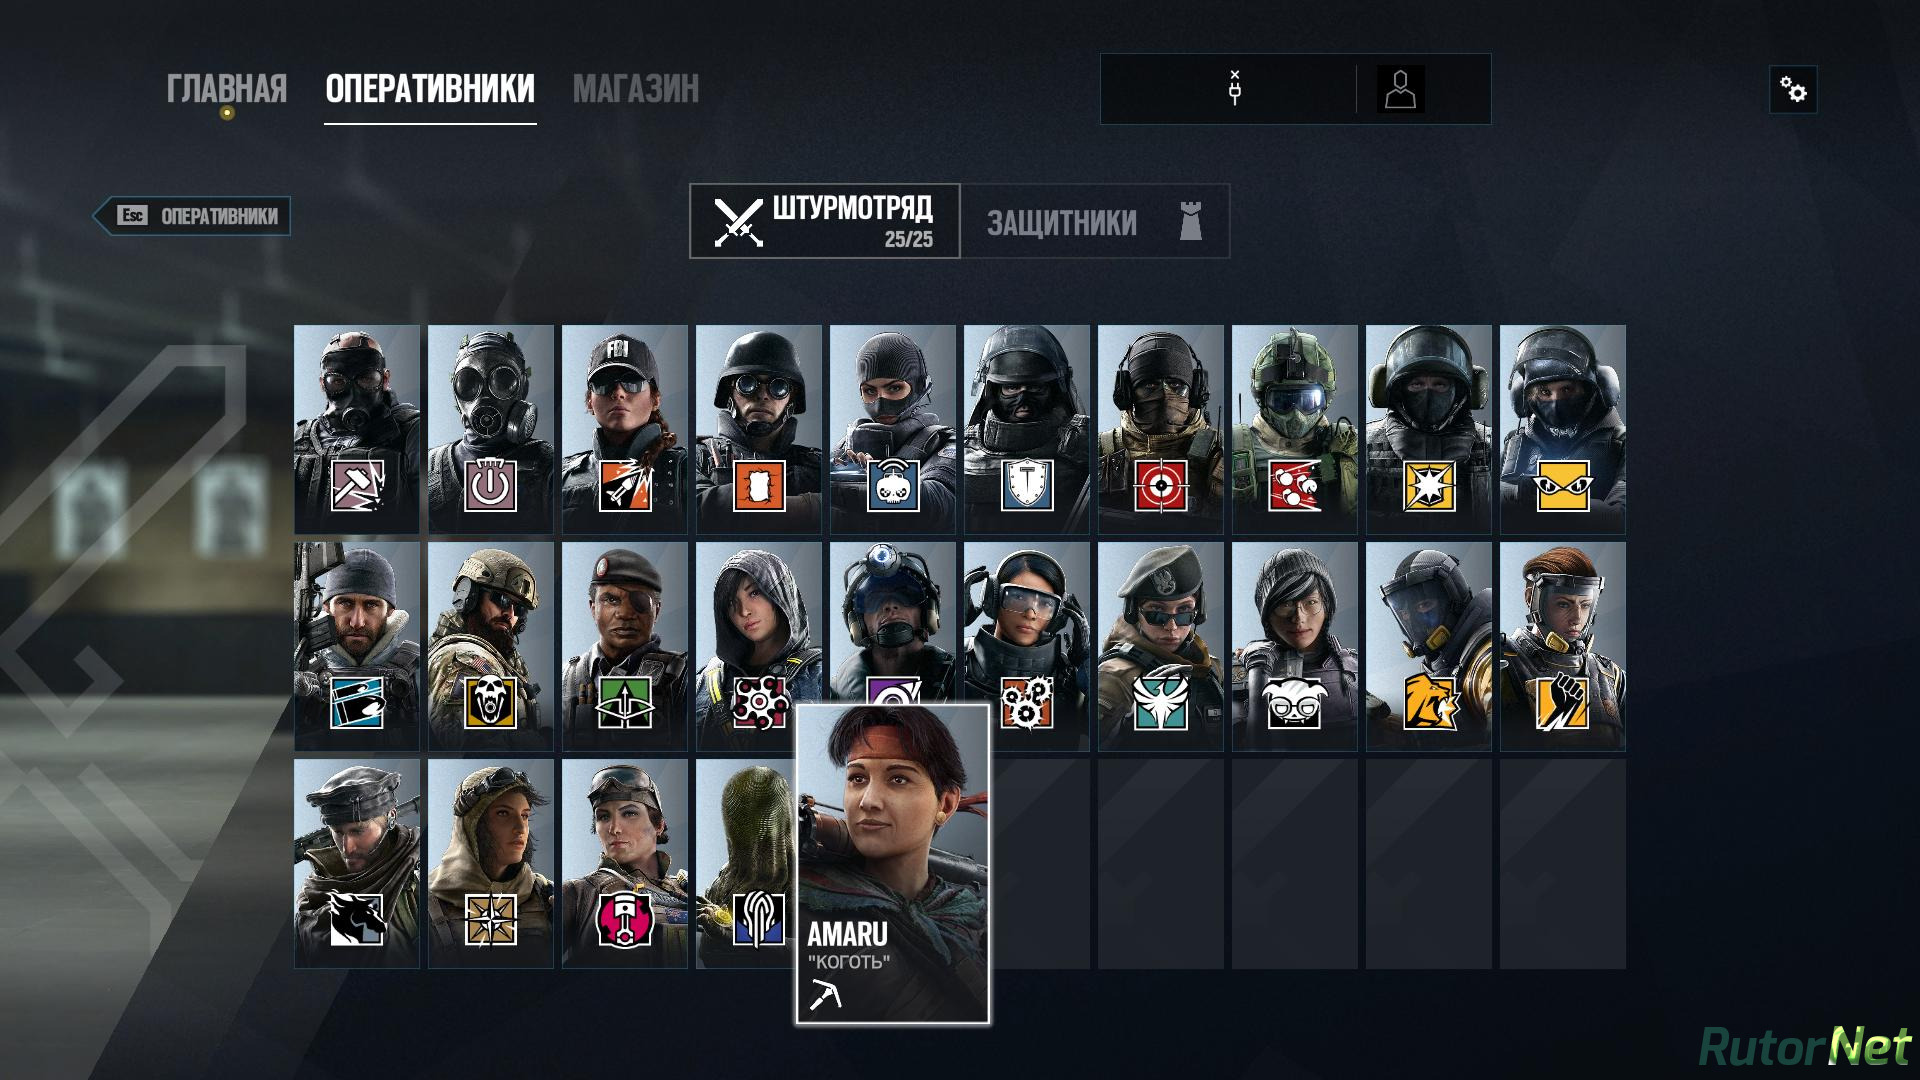Select Thermite operator with orange charge icon
This screenshot has width=1920, height=1080.
pos(759,429)
